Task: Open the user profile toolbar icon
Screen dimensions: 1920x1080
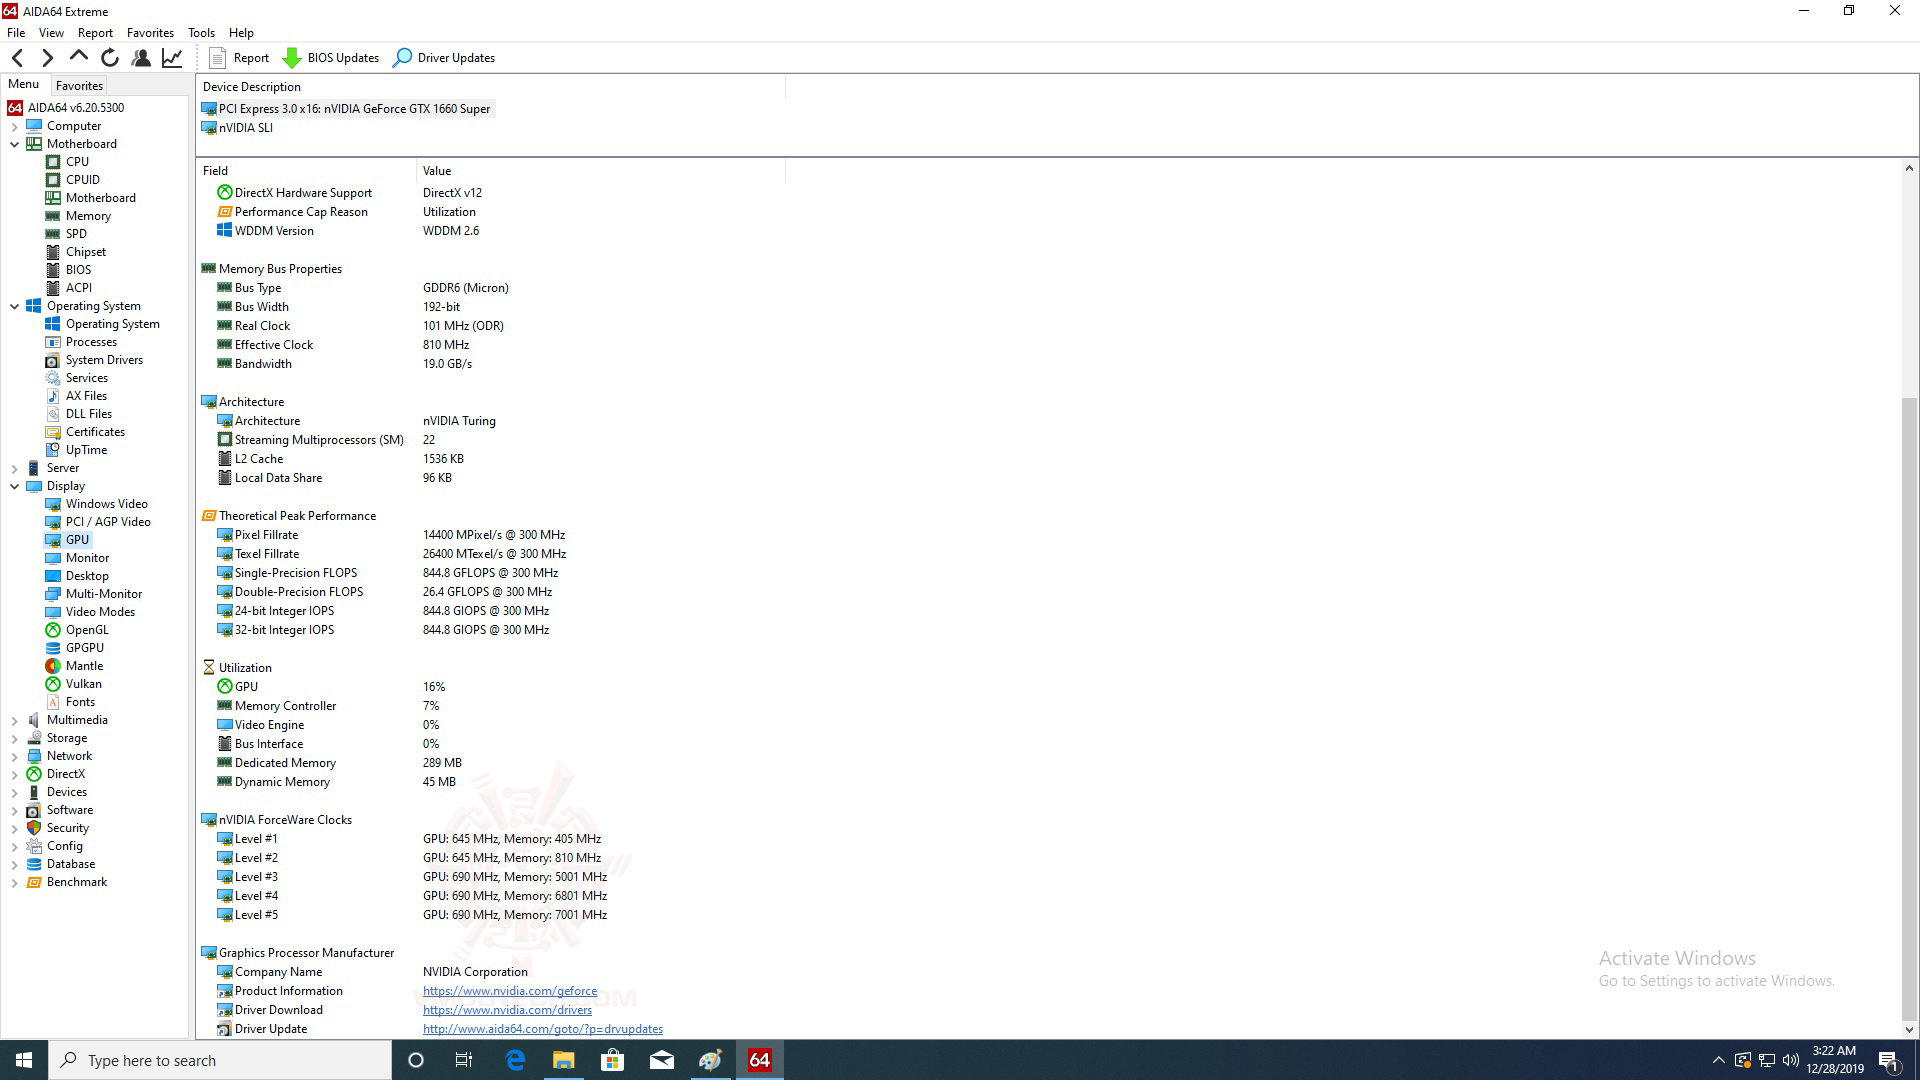Action: point(141,58)
